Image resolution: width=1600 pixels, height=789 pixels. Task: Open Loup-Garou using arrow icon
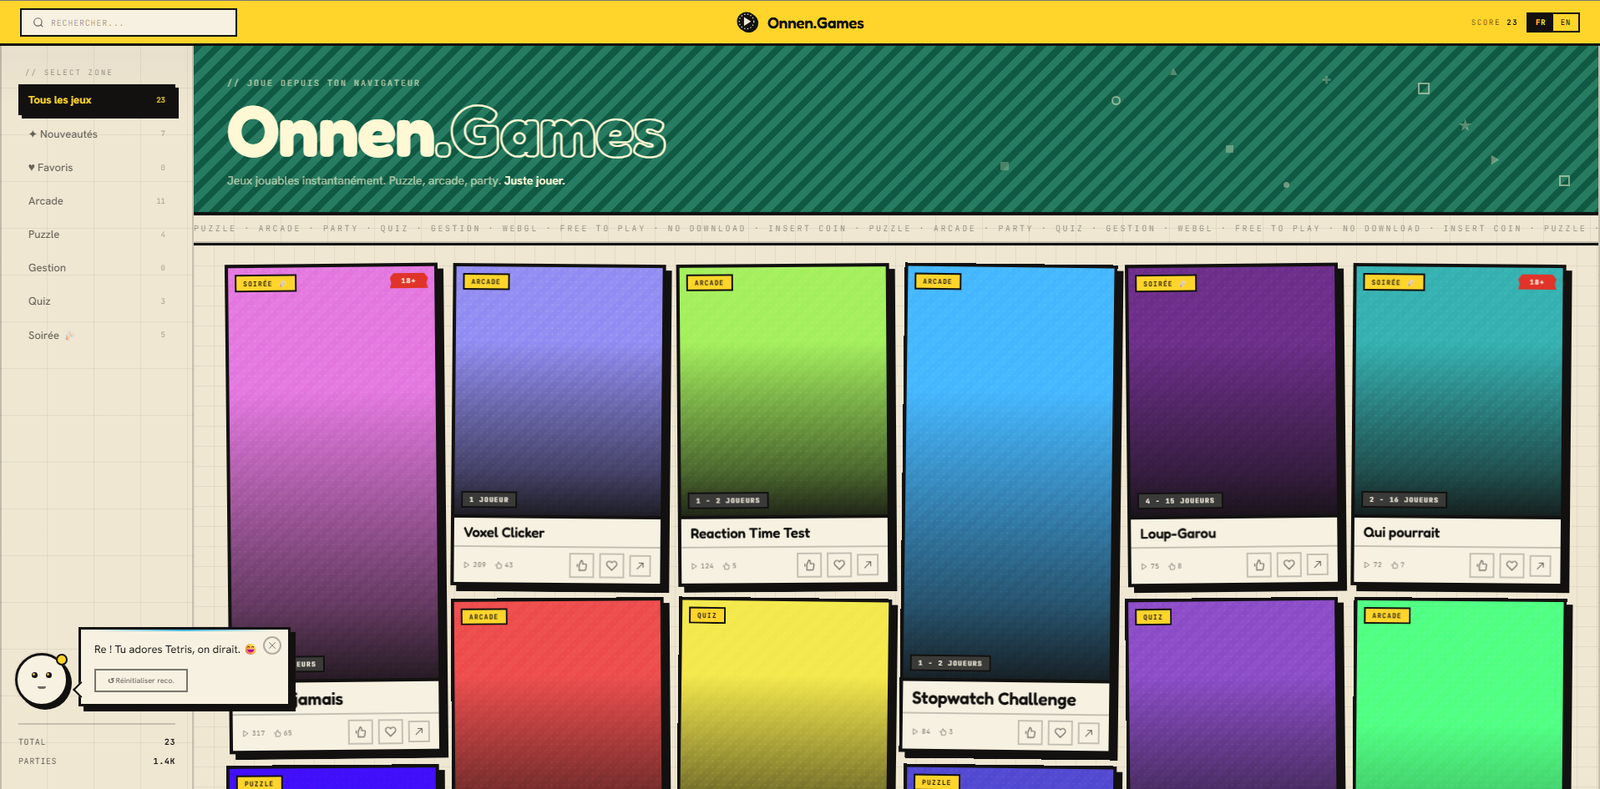click(x=1318, y=565)
